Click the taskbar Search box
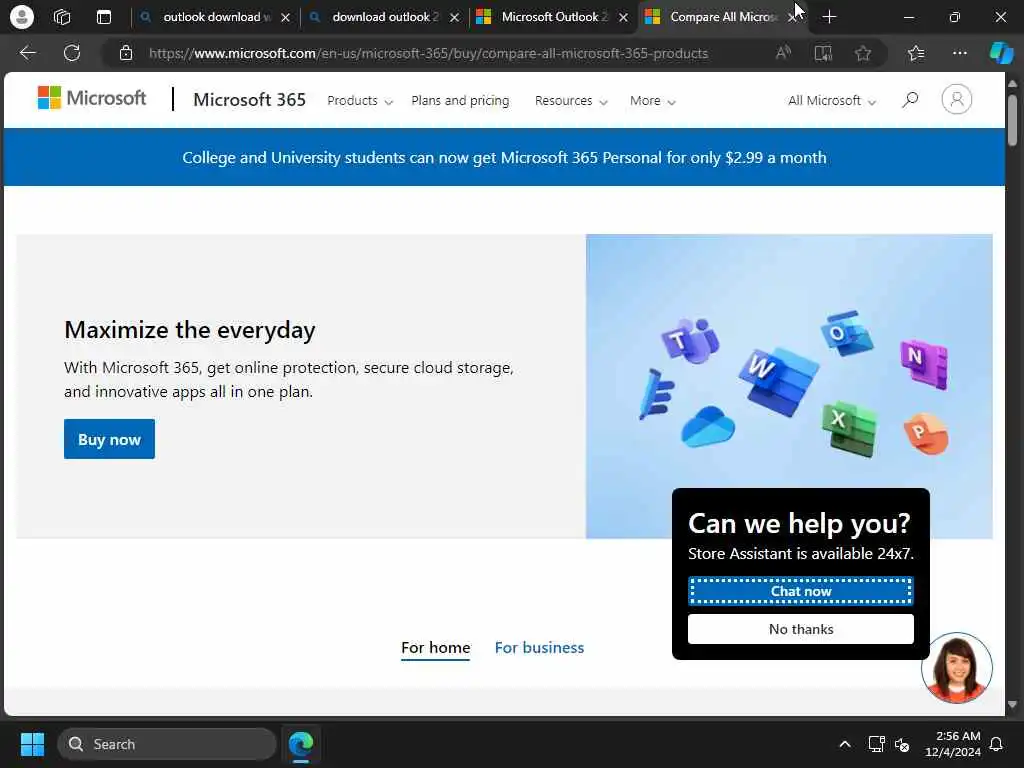 167,744
